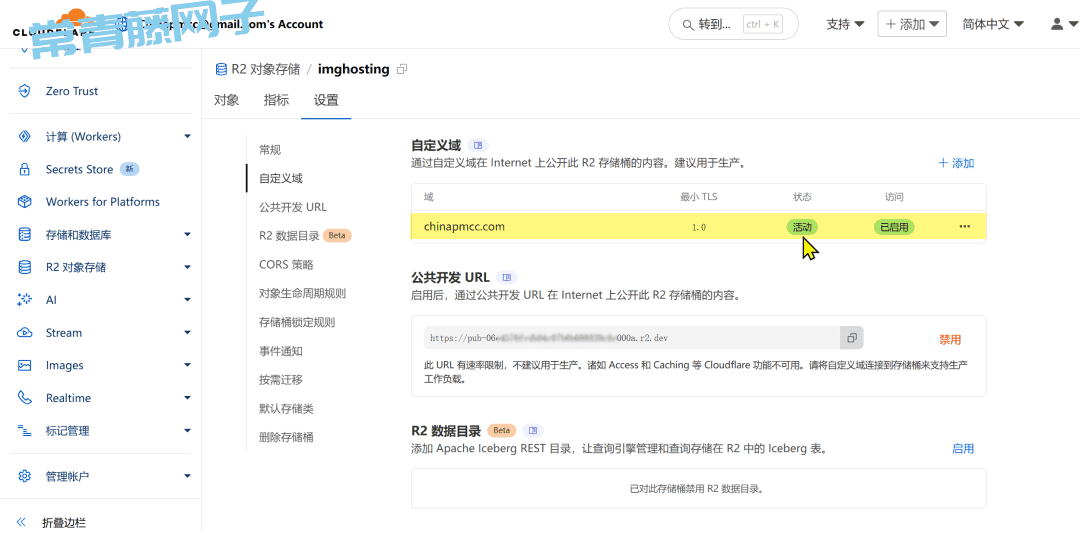Click the Images picture icon
Image resolution: width=1080 pixels, height=533 pixels.
coord(25,365)
